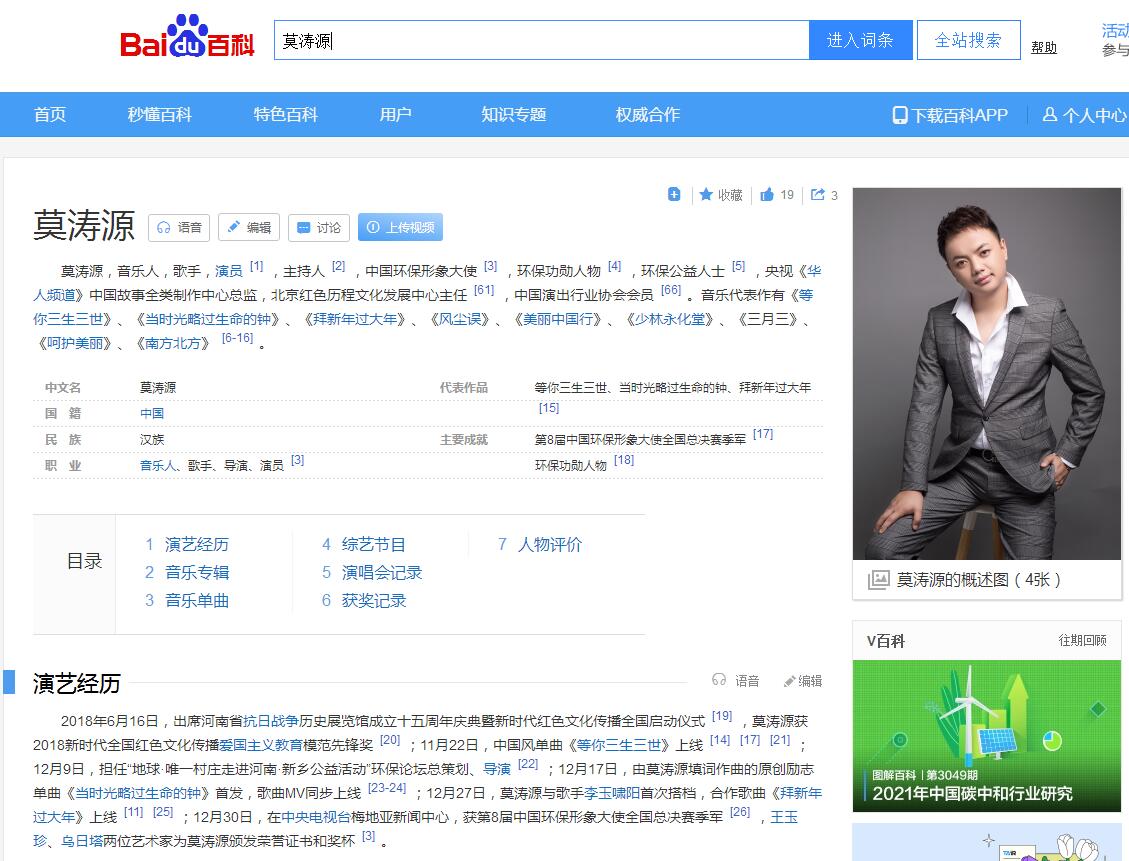This screenshot has width=1129, height=861.
Task: Play the 语音 audio next to the title
Action: [x=179, y=228]
